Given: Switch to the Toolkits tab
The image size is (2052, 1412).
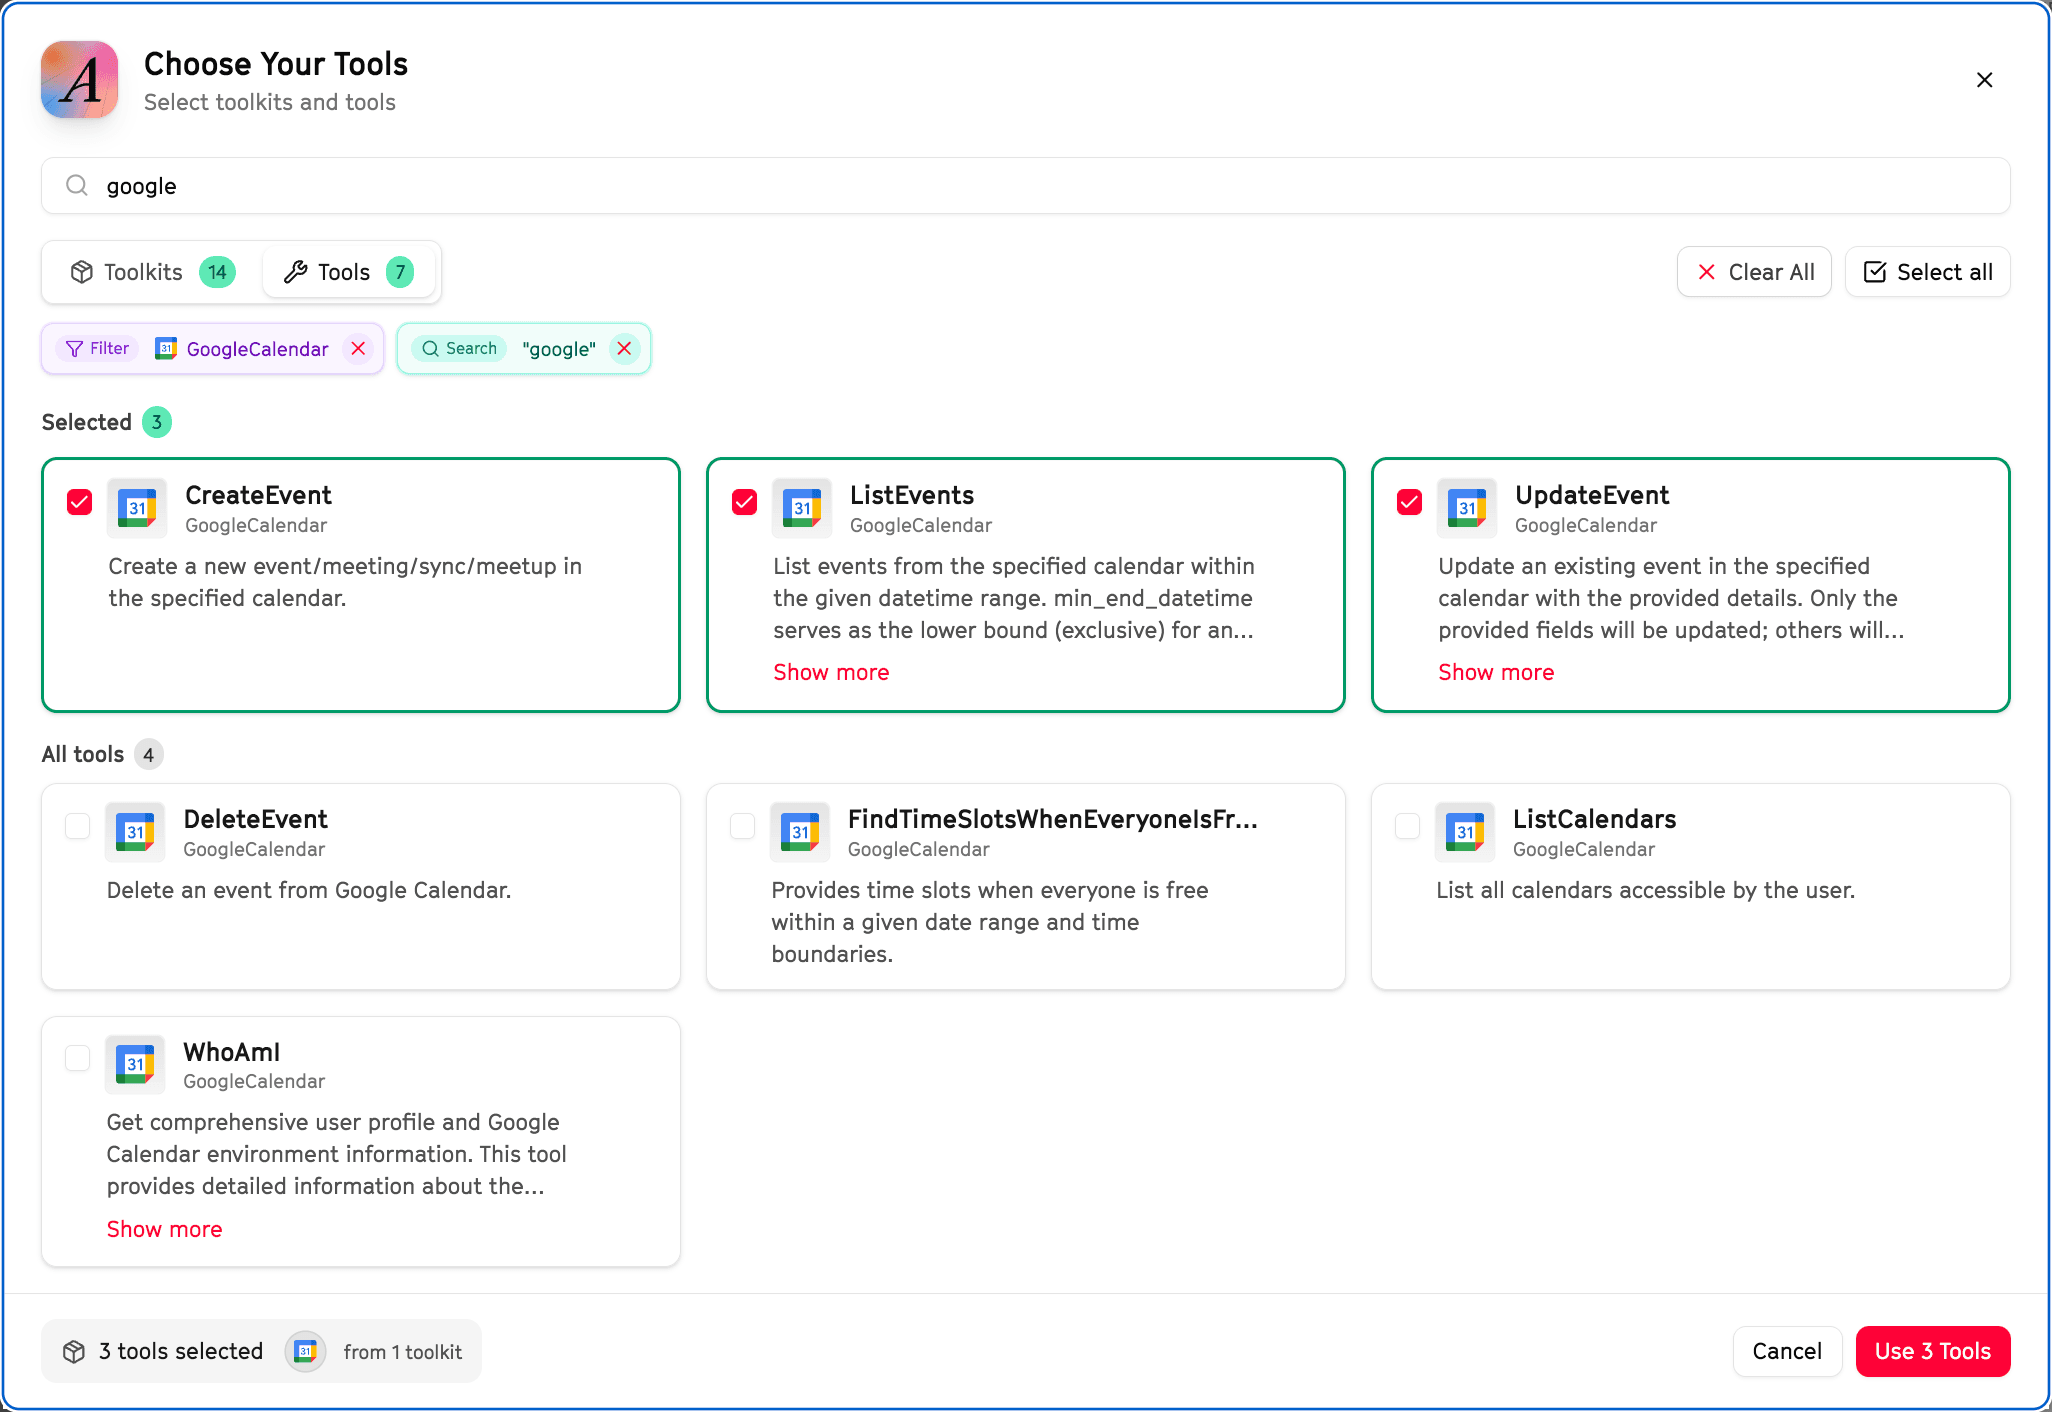Looking at the screenshot, I should [x=152, y=272].
